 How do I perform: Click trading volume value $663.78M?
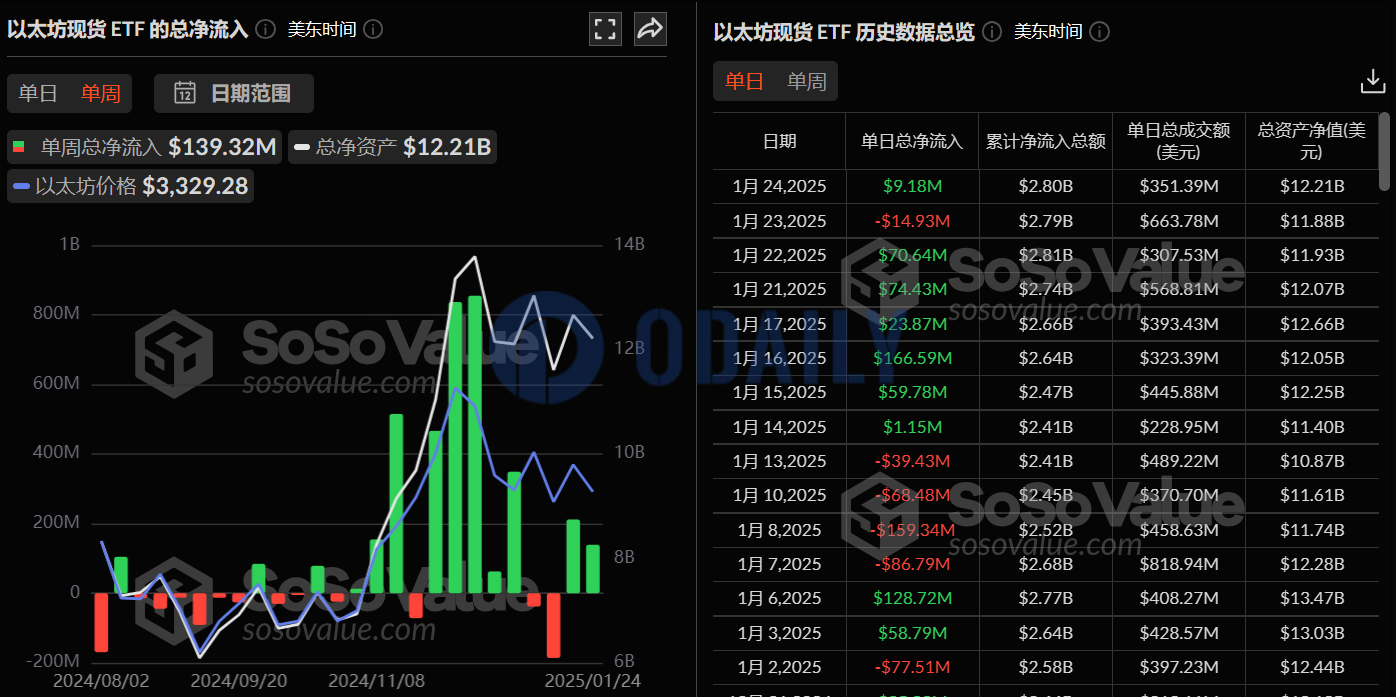point(1179,220)
